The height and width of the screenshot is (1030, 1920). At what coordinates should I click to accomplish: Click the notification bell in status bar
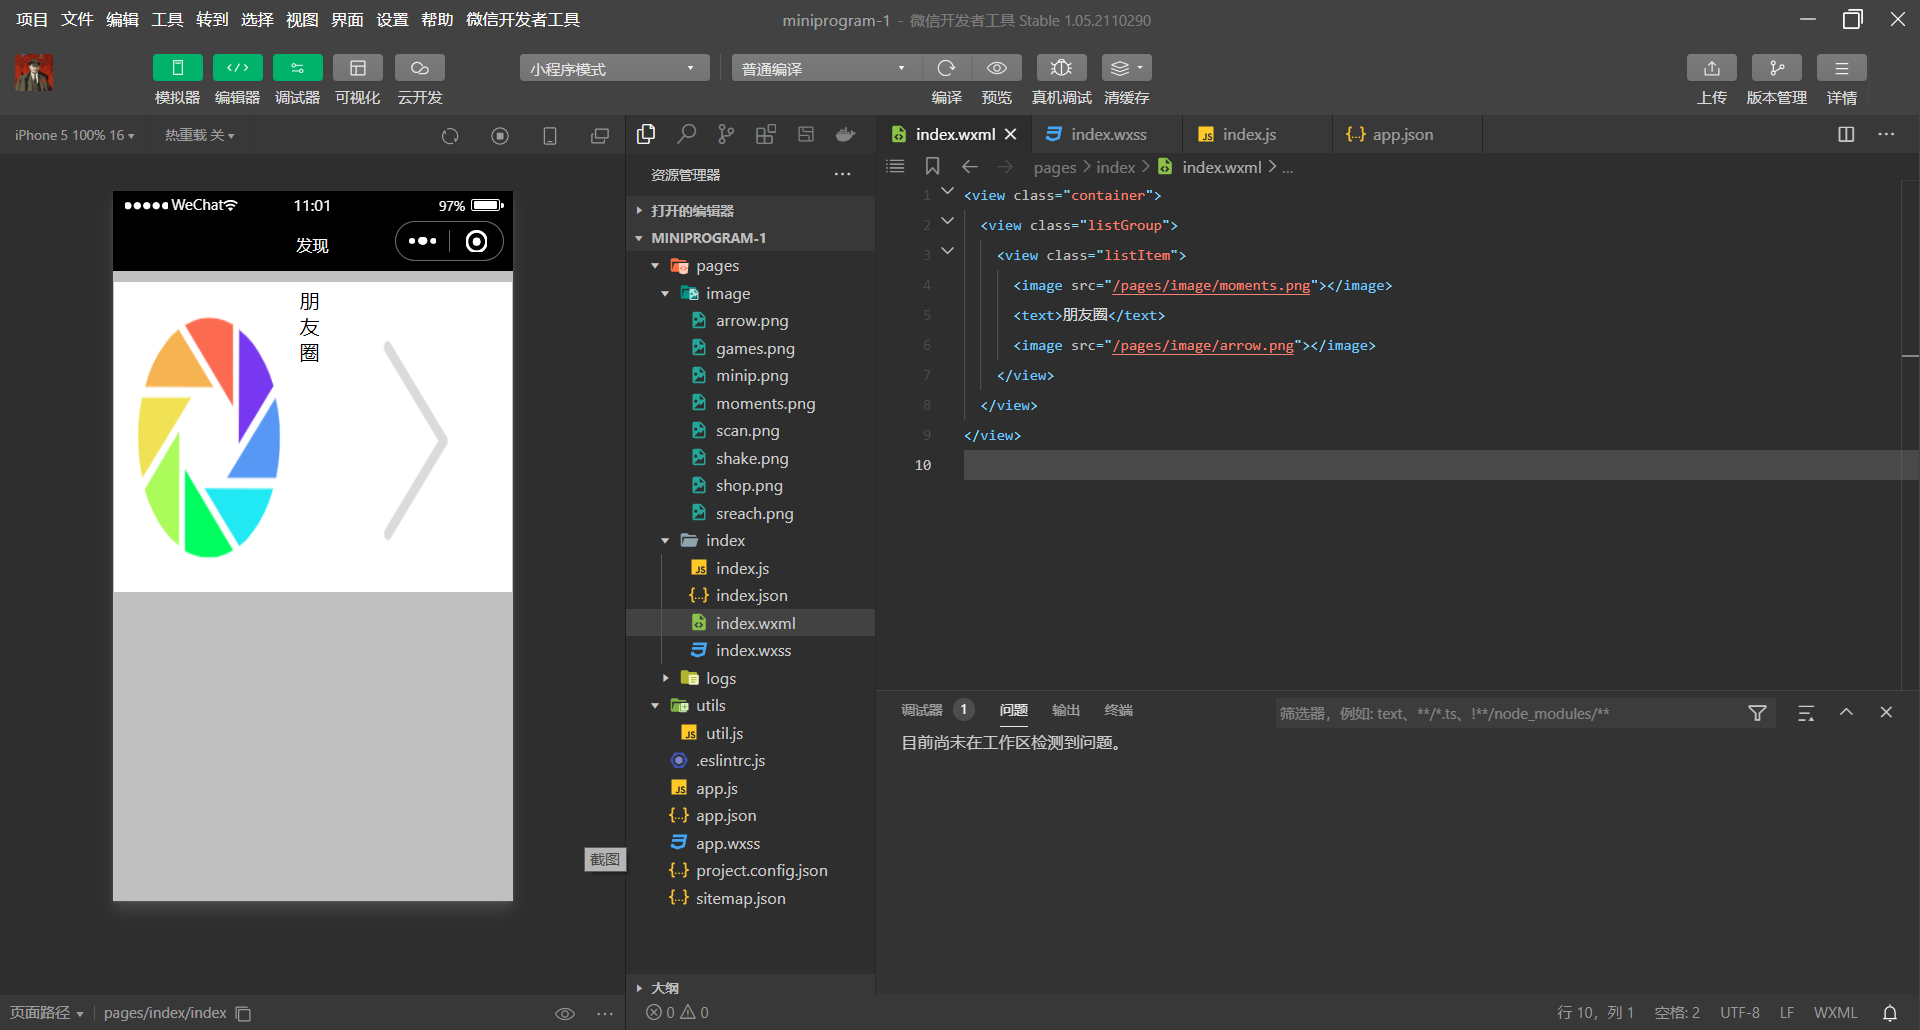coord(1890,1013)
